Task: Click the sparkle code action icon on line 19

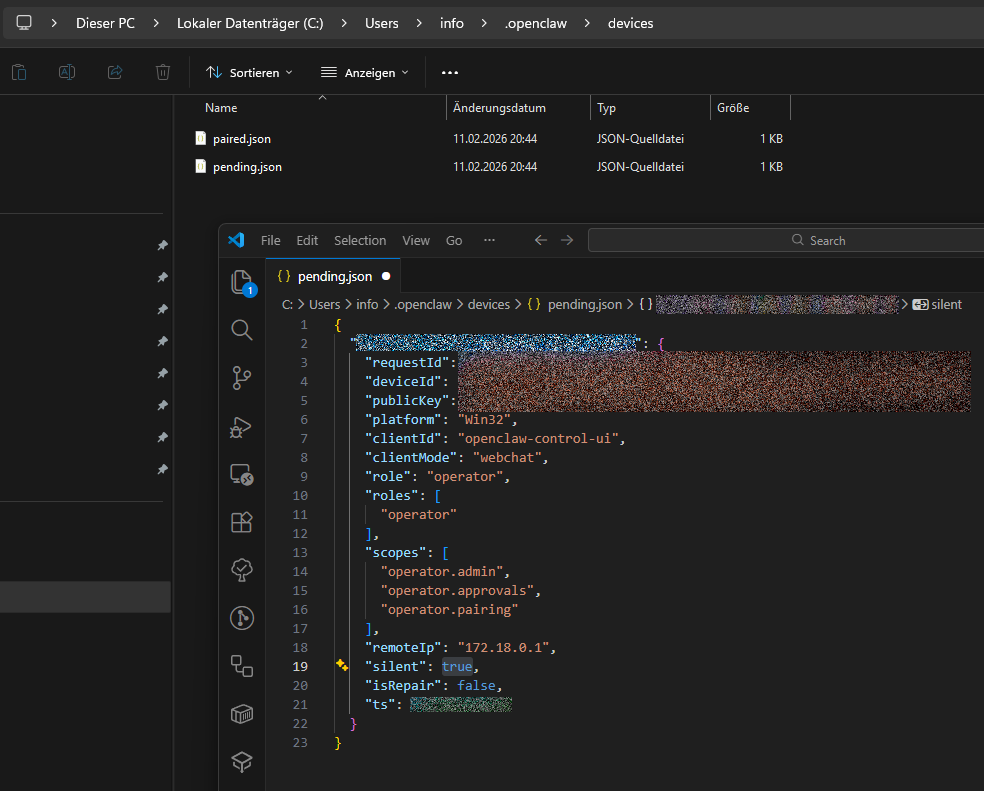Action: coord(342,666)
